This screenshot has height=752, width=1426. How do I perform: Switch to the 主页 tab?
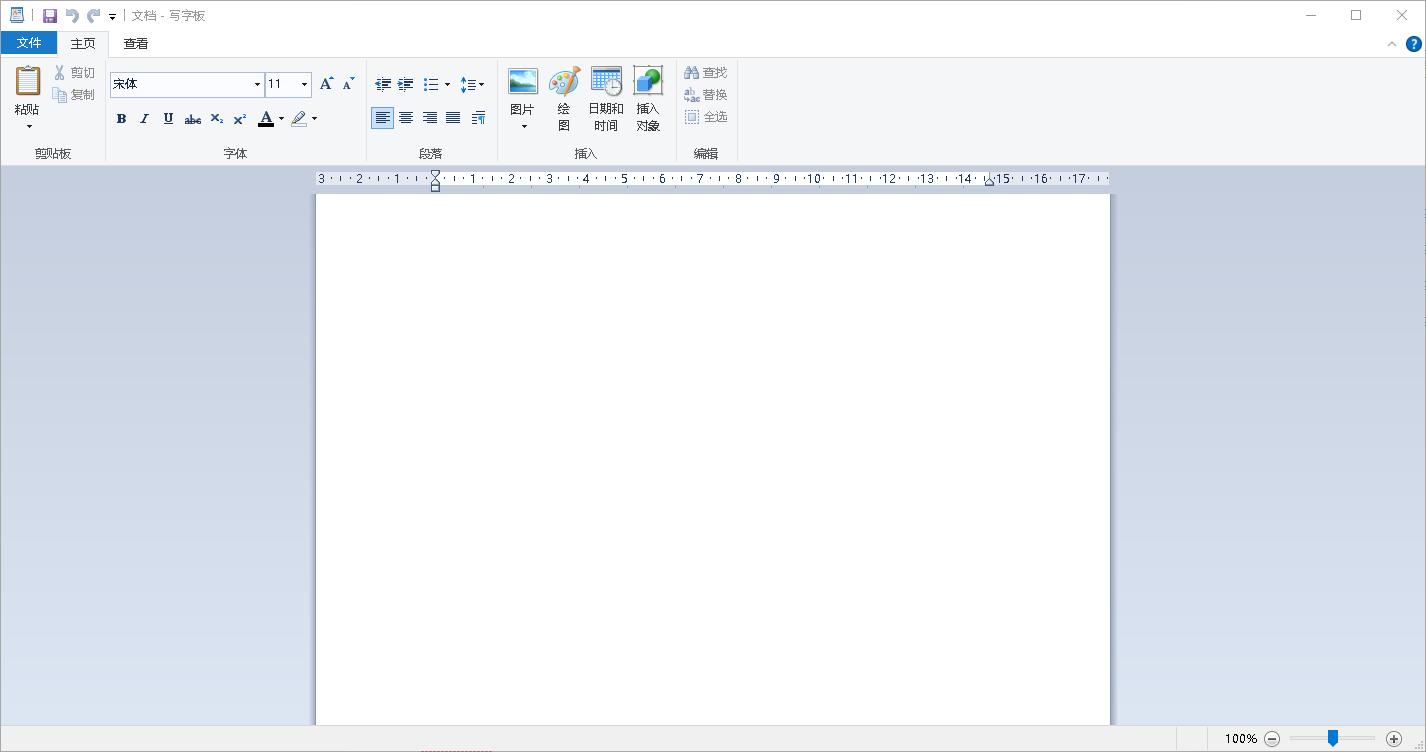coord(83,43)
